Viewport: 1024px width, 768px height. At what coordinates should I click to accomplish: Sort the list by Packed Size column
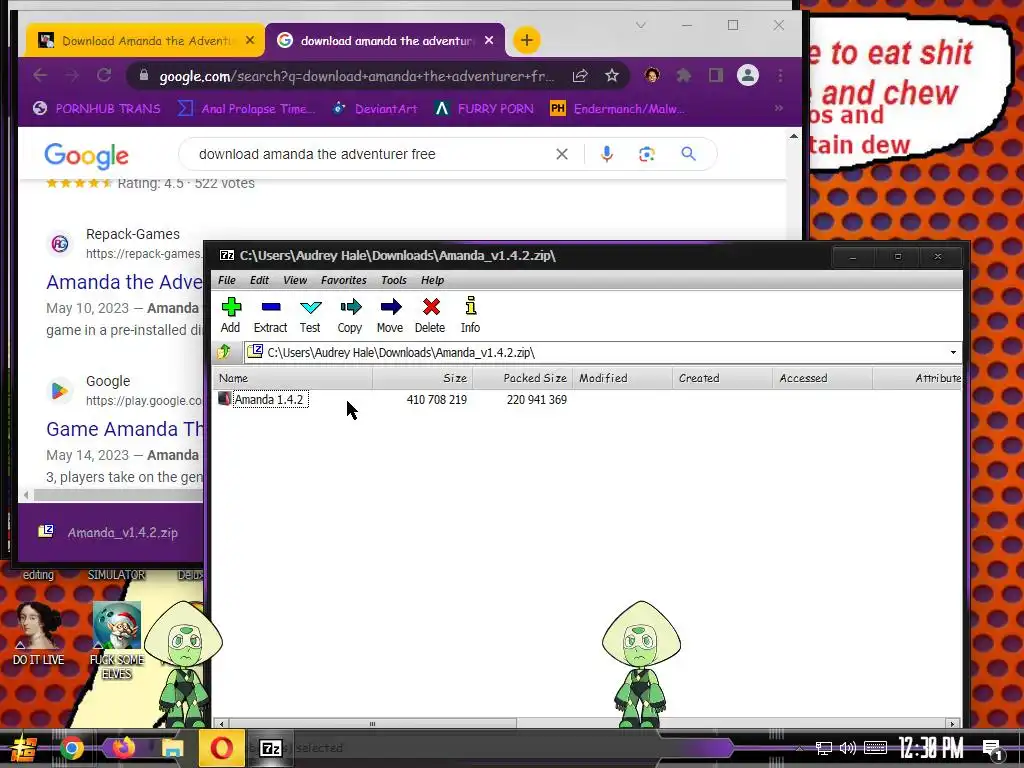pyautogui.click(x=522, y=378)
